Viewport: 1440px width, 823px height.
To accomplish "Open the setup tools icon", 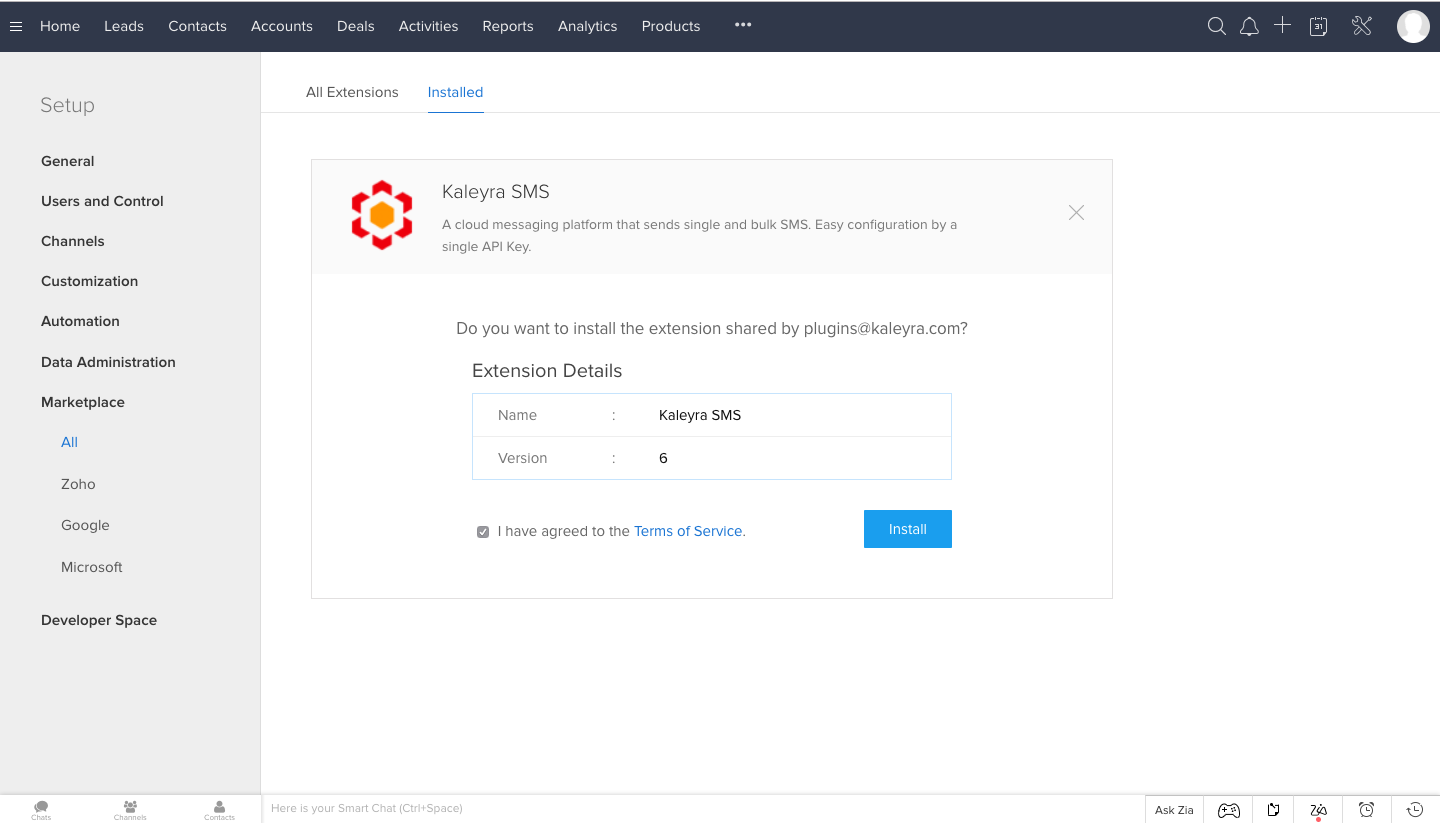I will tap(1362, 27).
